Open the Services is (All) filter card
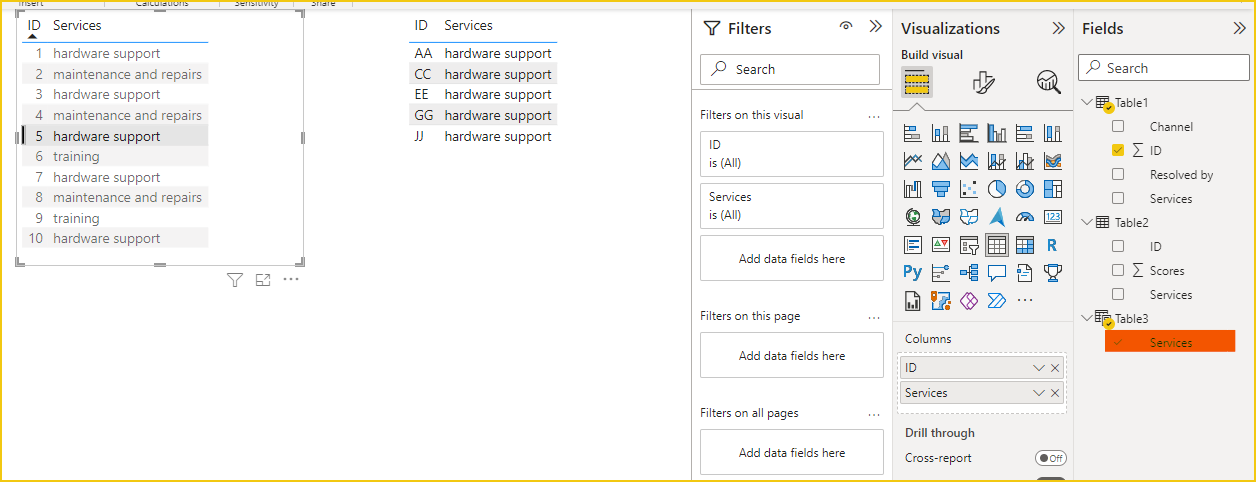 click(x=792, y=206)
